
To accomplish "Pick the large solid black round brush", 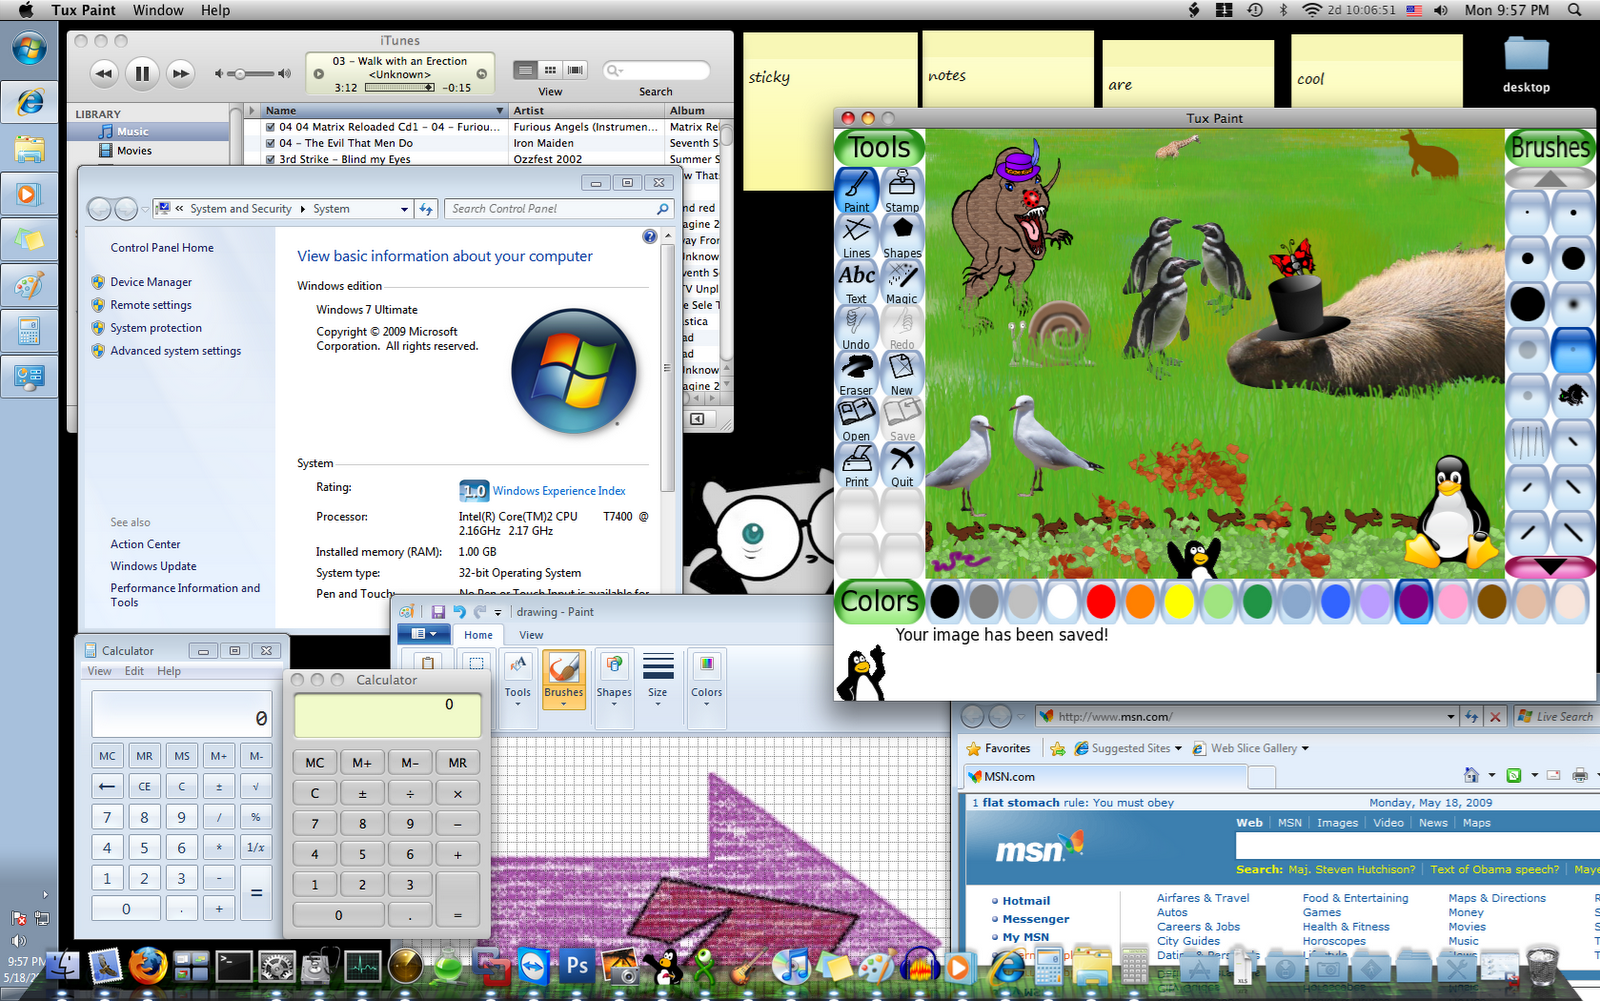I will [x=1527, y=304].
